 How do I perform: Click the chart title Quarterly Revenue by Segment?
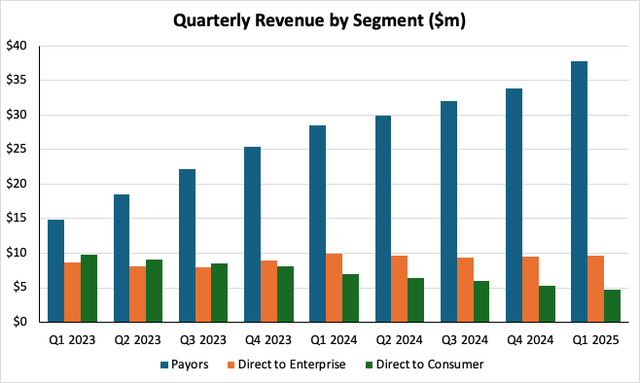tap(319, 20)
